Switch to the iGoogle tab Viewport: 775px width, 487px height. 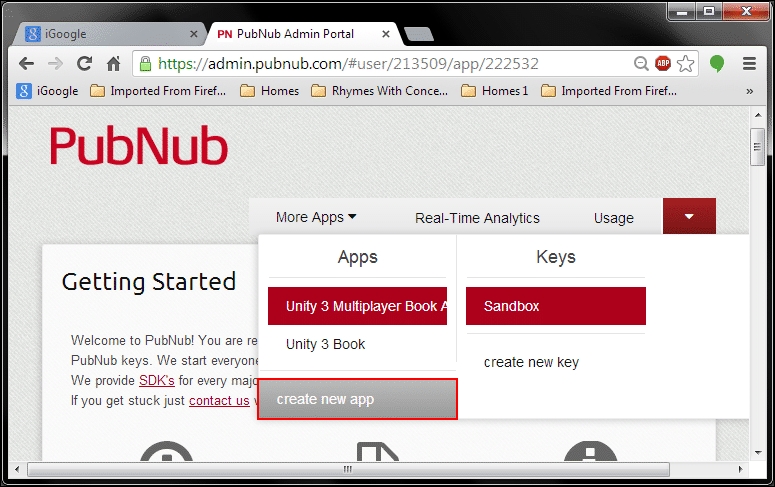107,34
